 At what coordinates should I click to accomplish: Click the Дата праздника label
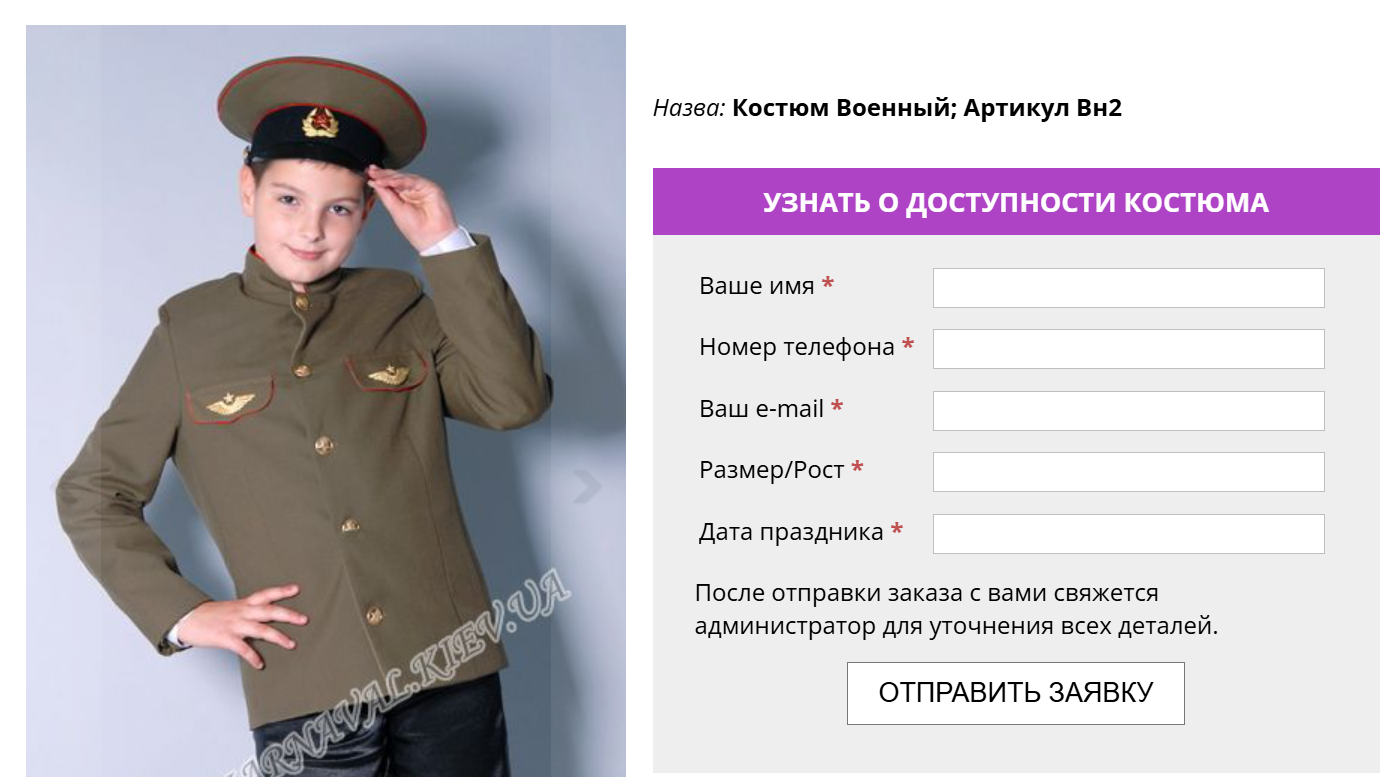click(x=791, y=532)
